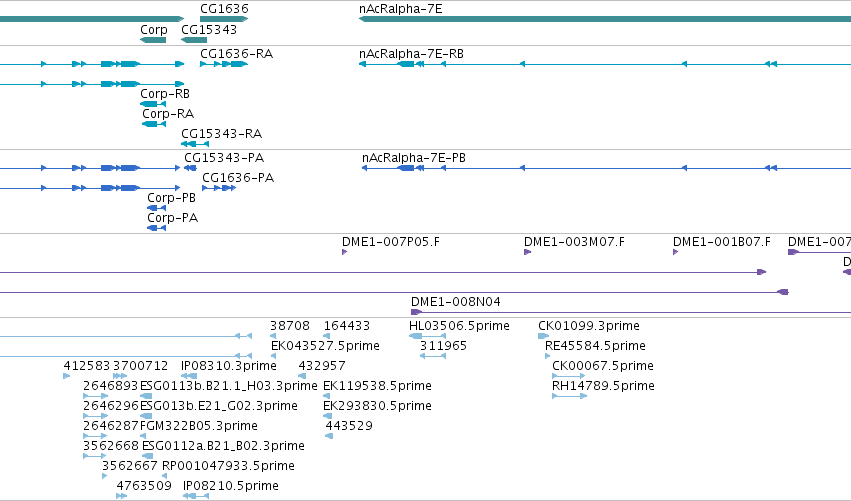Select the nAcRalpha-7E-RB transcript
This screenshot has width=851, height=501.
(605, 64)
